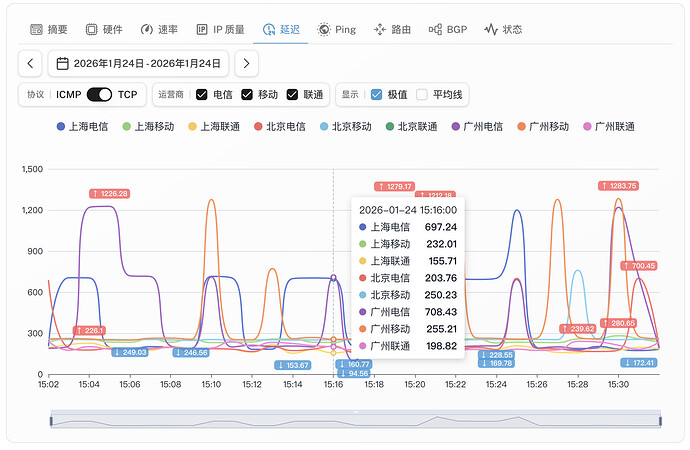The image size is (690, 450).
Task: Open the 速率 speed tab
Action: (159, 29)
